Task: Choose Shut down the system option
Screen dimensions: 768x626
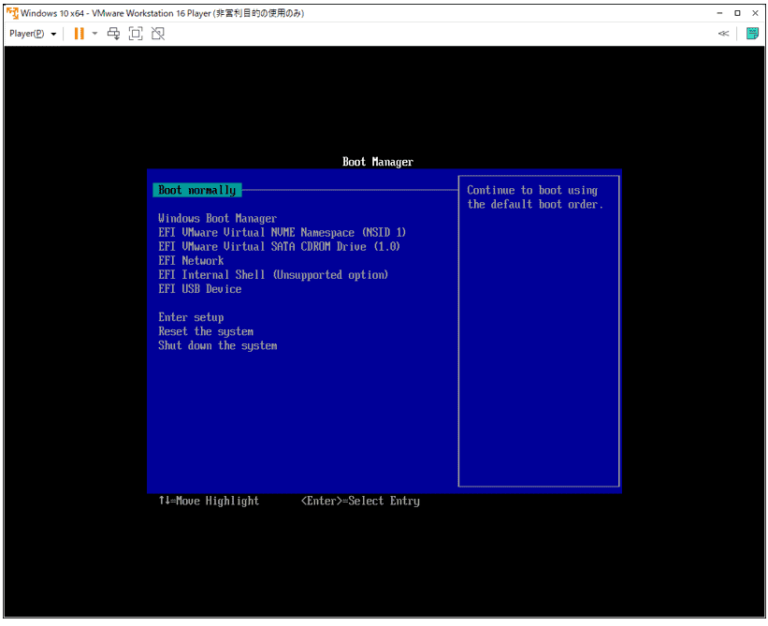Action: pyautogui.click(x=217, y=346)
